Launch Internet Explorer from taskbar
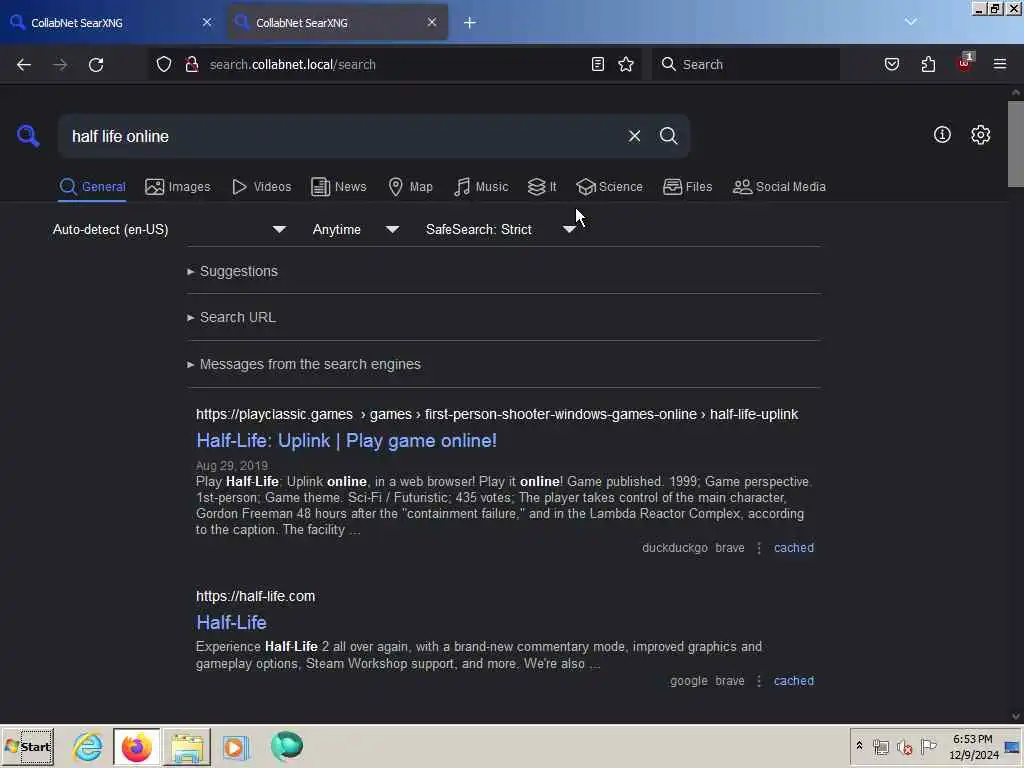The width and height of the screenshot is (1024, 768). point(88,747)
